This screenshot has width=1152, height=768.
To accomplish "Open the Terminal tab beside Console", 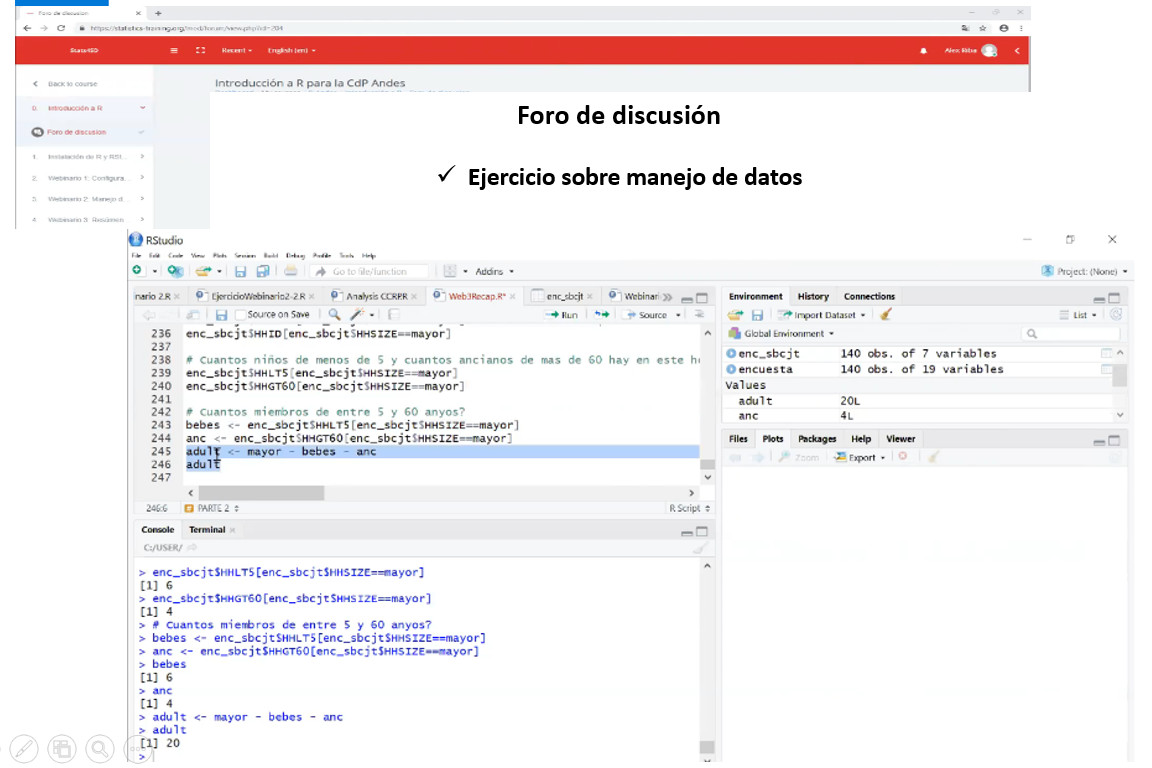I will click(207, 529).
